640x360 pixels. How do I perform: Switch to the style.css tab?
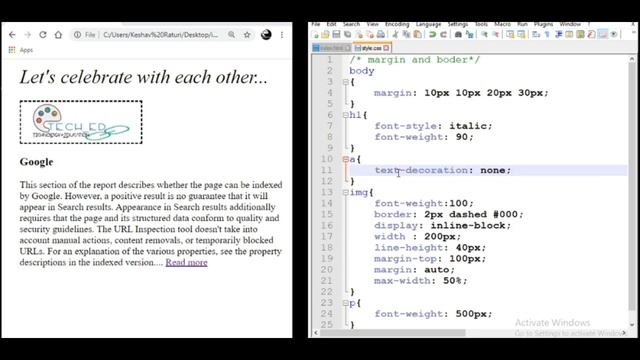(x=371, y=48)
